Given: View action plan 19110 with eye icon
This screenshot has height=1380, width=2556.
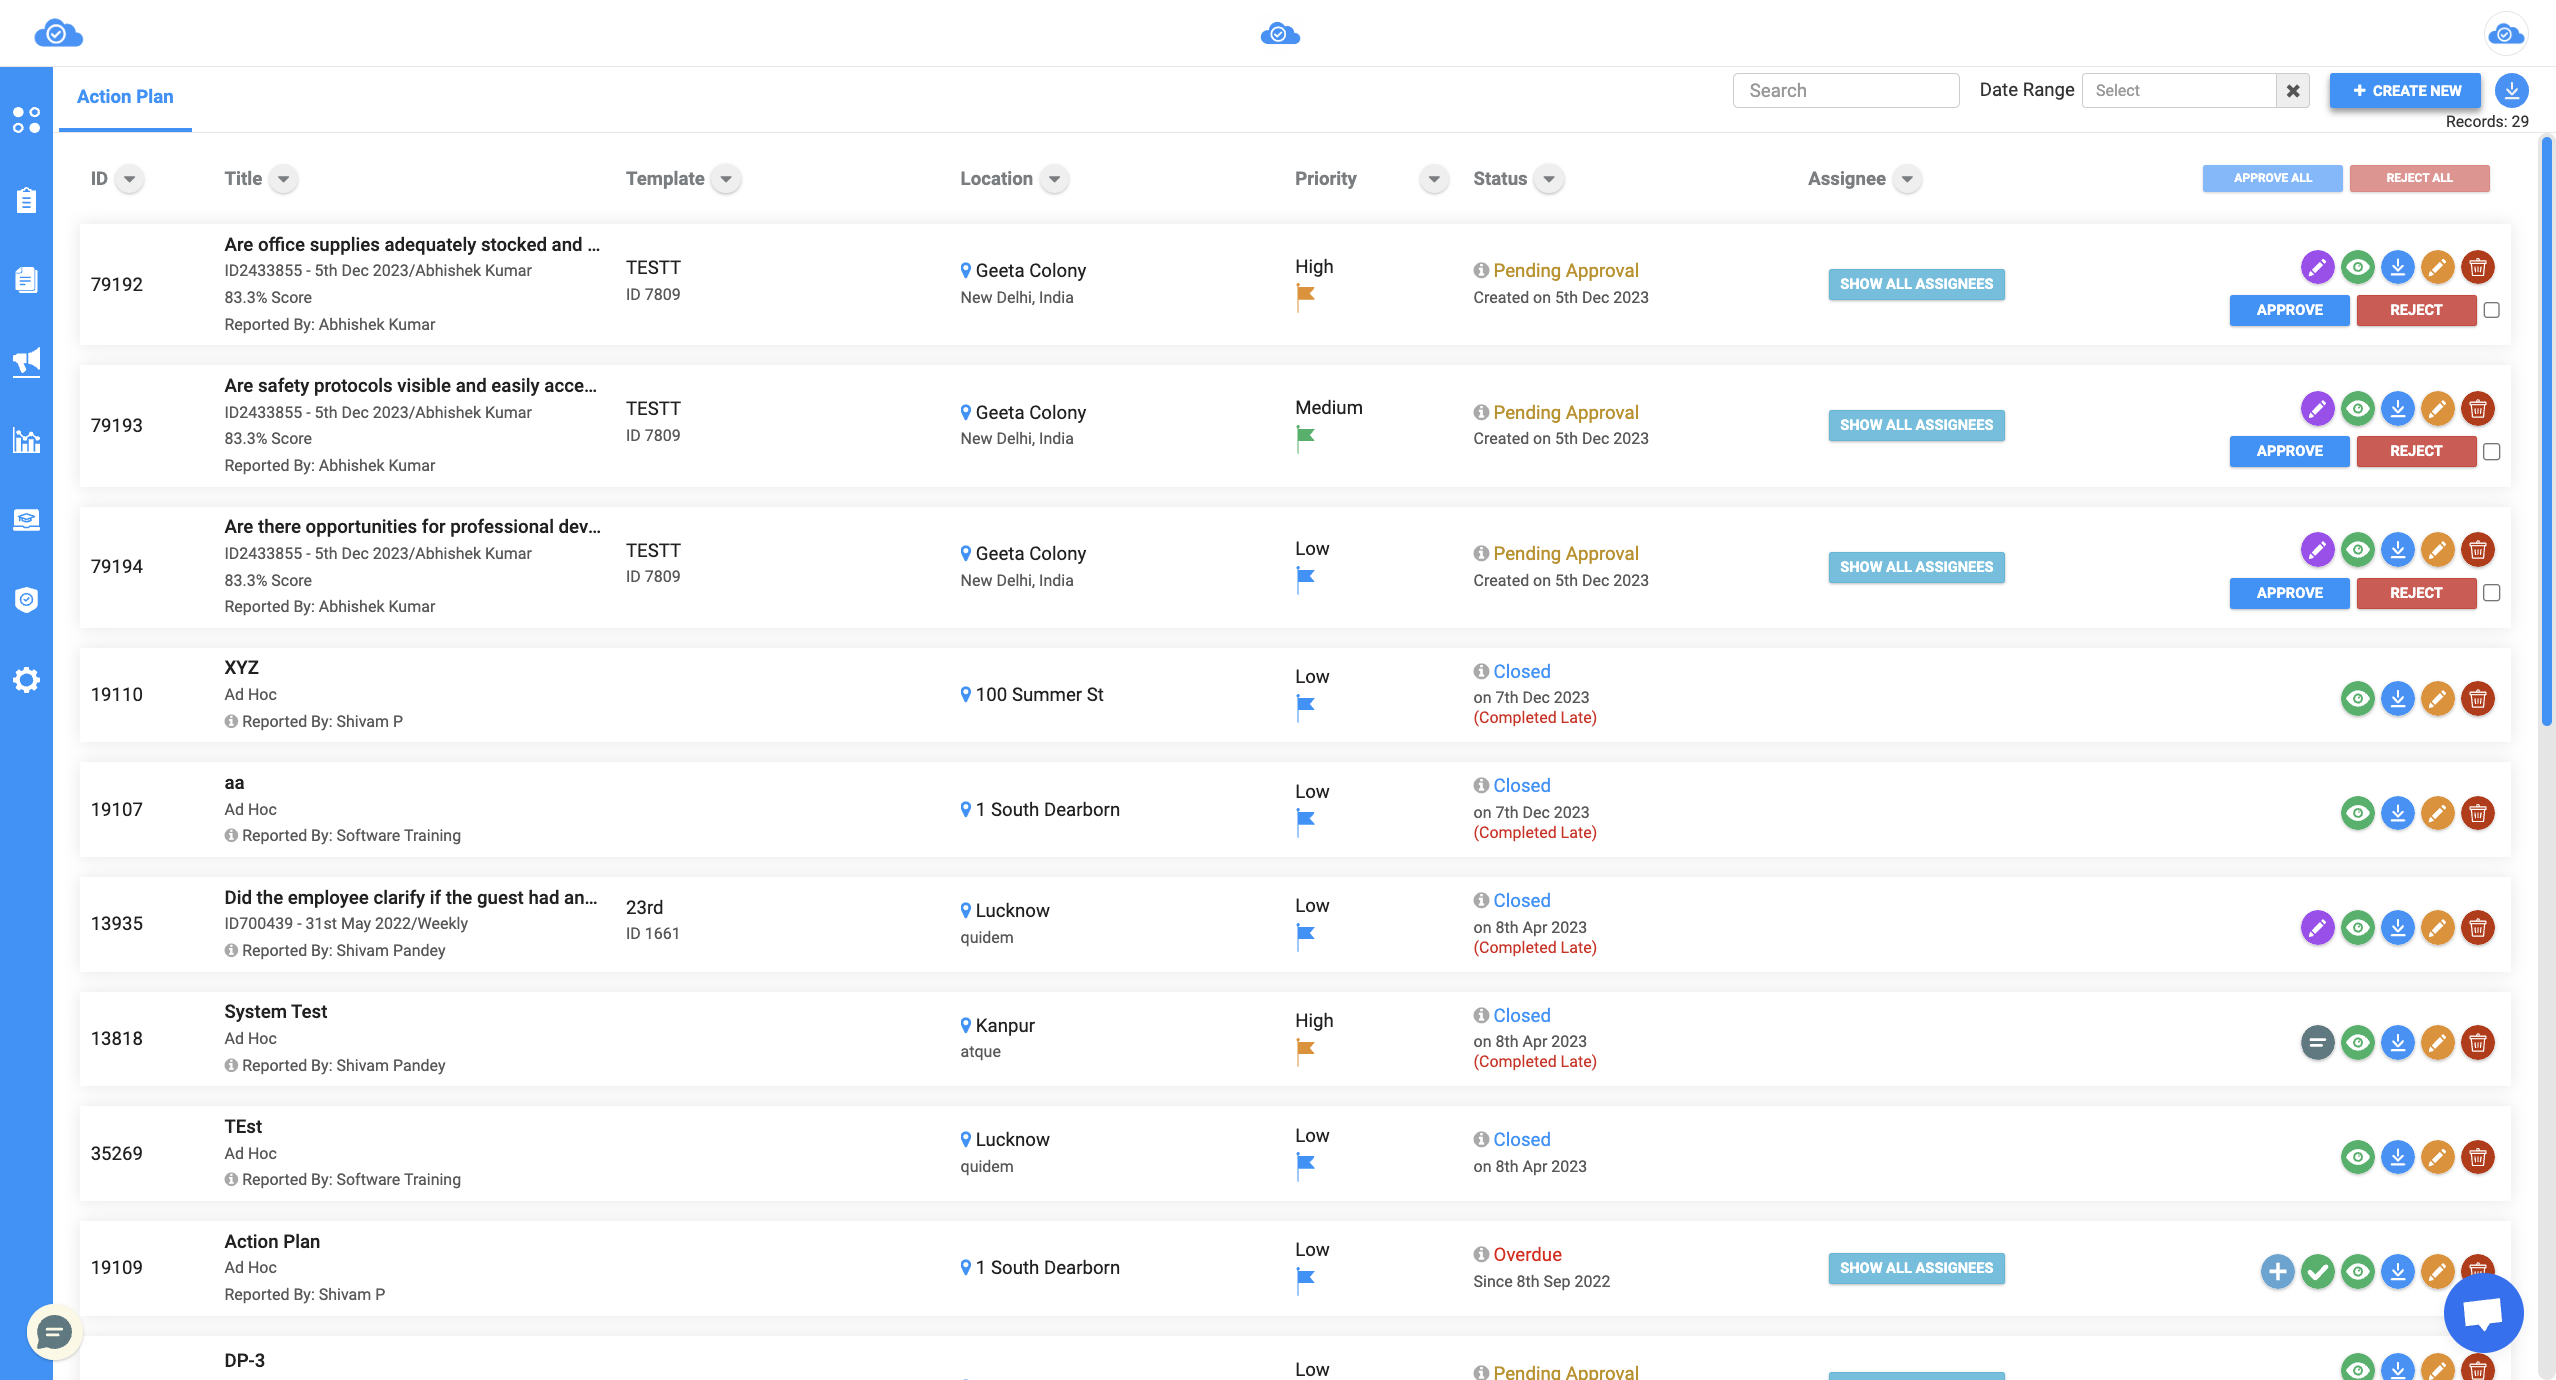Looking at the screenshot, I should click(2357, 698).
